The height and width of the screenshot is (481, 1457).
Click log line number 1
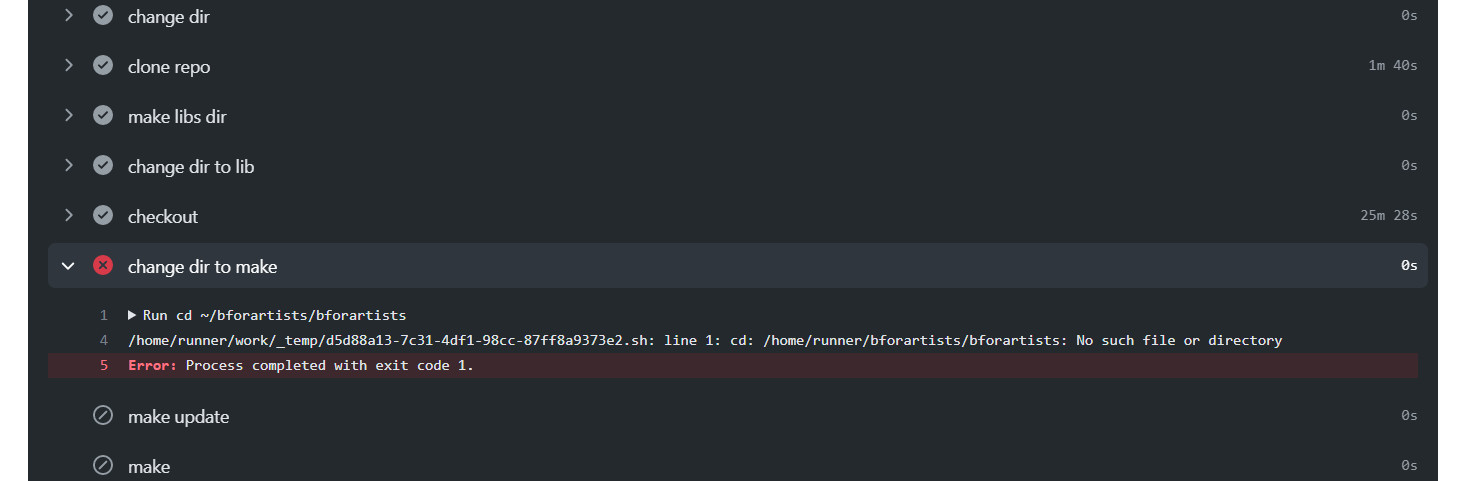[103, 315]
